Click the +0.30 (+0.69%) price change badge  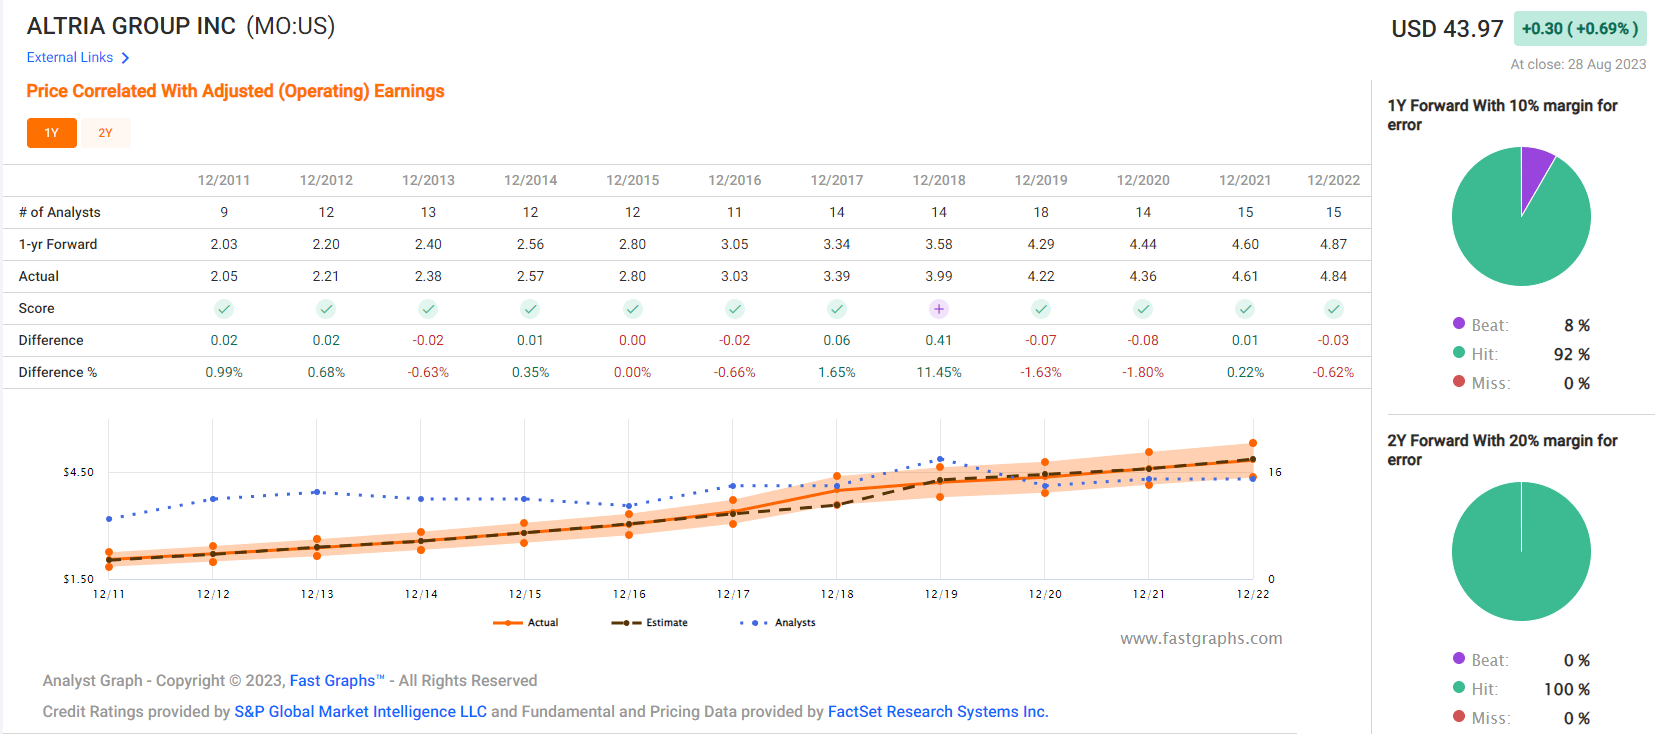(1580, 29)
